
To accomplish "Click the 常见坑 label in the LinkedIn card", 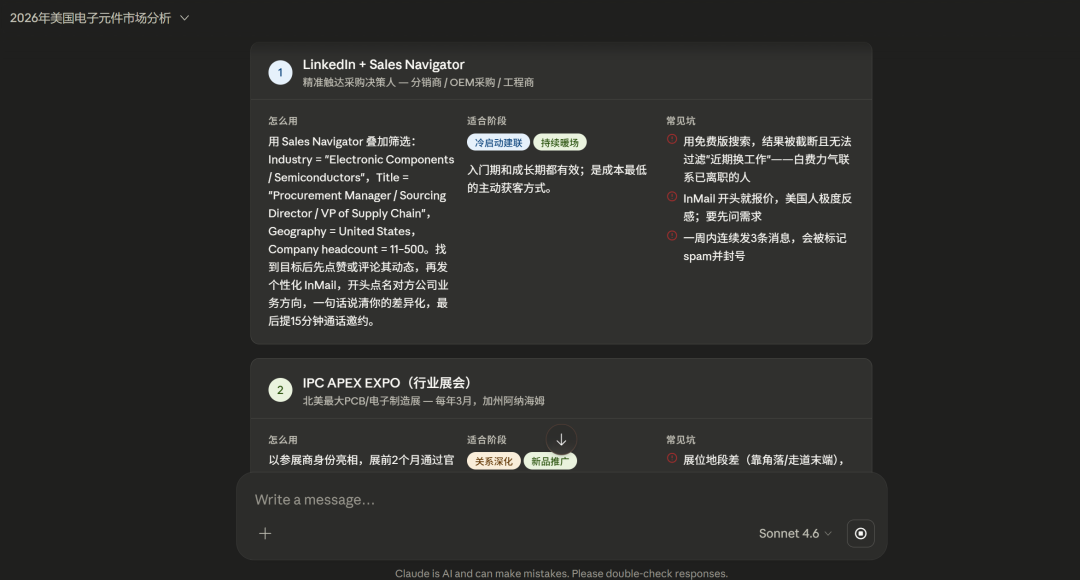I will point(681,121).
